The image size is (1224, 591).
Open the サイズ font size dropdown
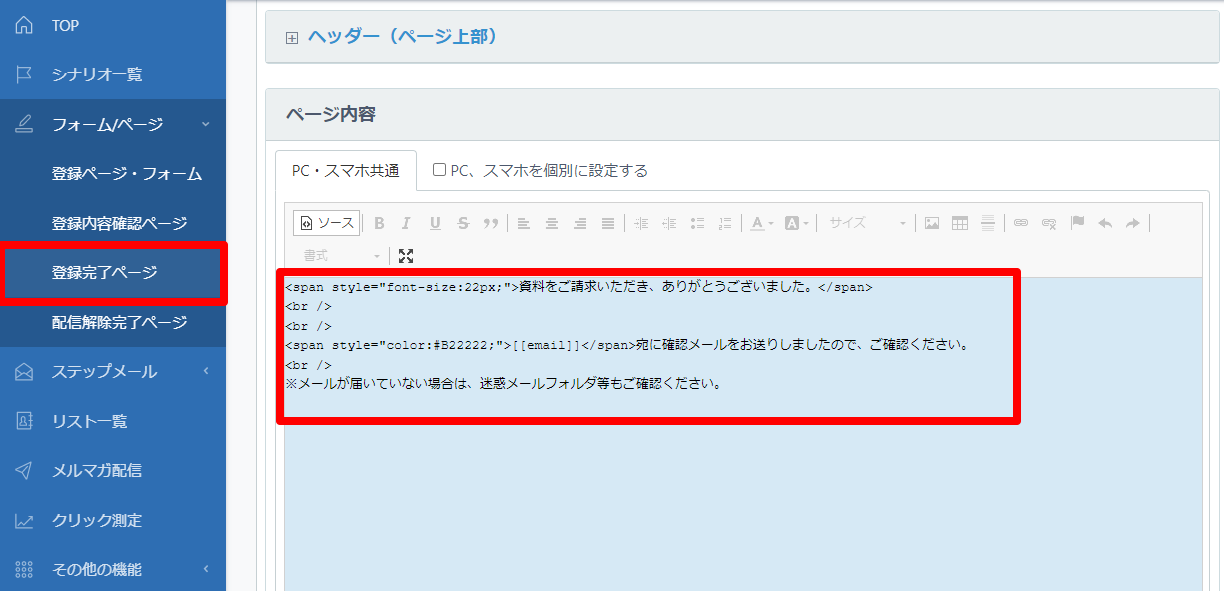click(x=866, y=223)
